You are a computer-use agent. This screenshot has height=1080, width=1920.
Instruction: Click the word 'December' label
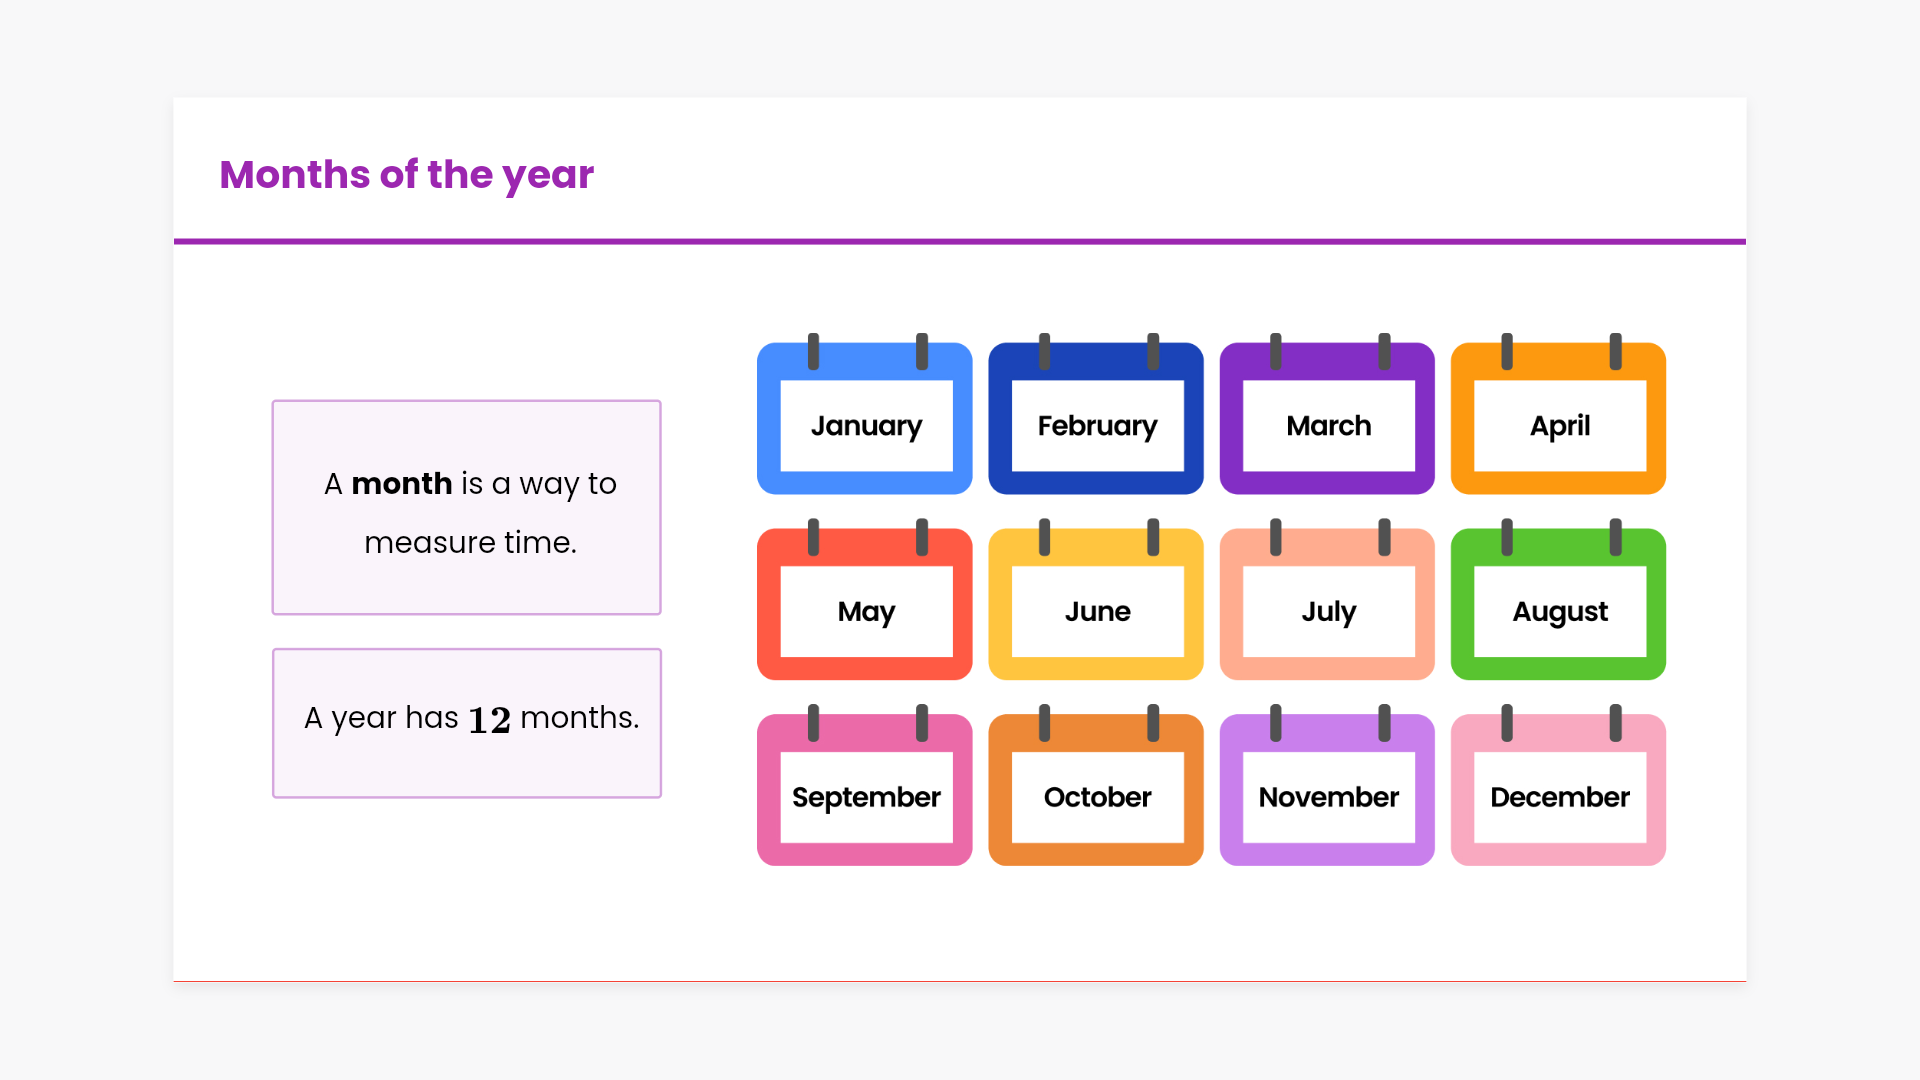pyautogui.click(x=1559, y=798)
